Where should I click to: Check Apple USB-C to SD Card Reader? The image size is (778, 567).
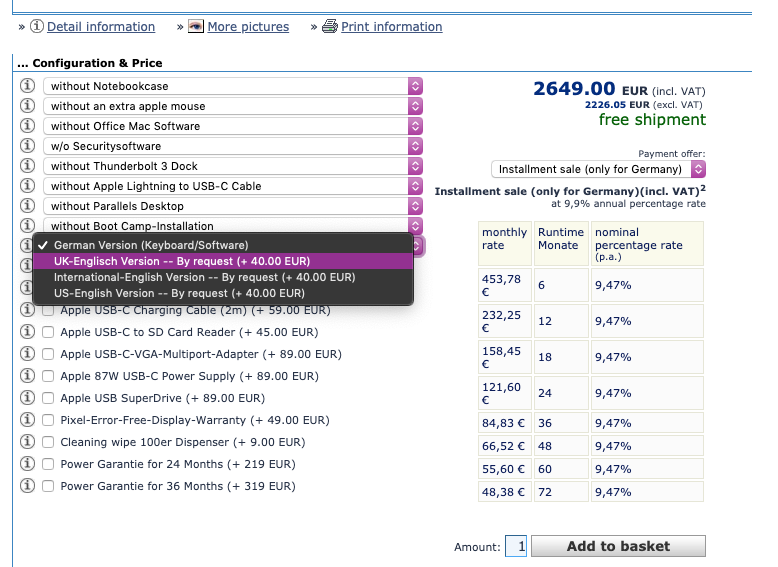click(48, 332)
